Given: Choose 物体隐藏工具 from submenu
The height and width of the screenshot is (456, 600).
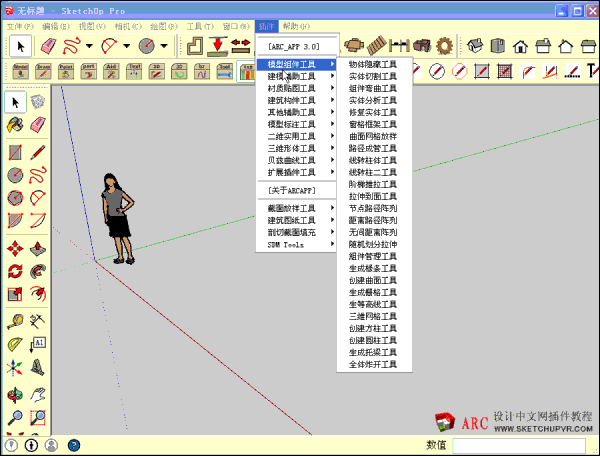Looking at the screenshot, I should pos(374,64).
